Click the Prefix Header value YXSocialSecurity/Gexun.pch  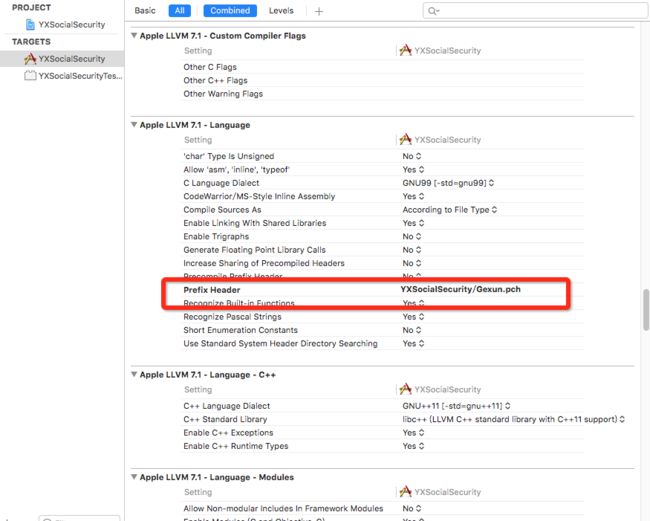461,289
